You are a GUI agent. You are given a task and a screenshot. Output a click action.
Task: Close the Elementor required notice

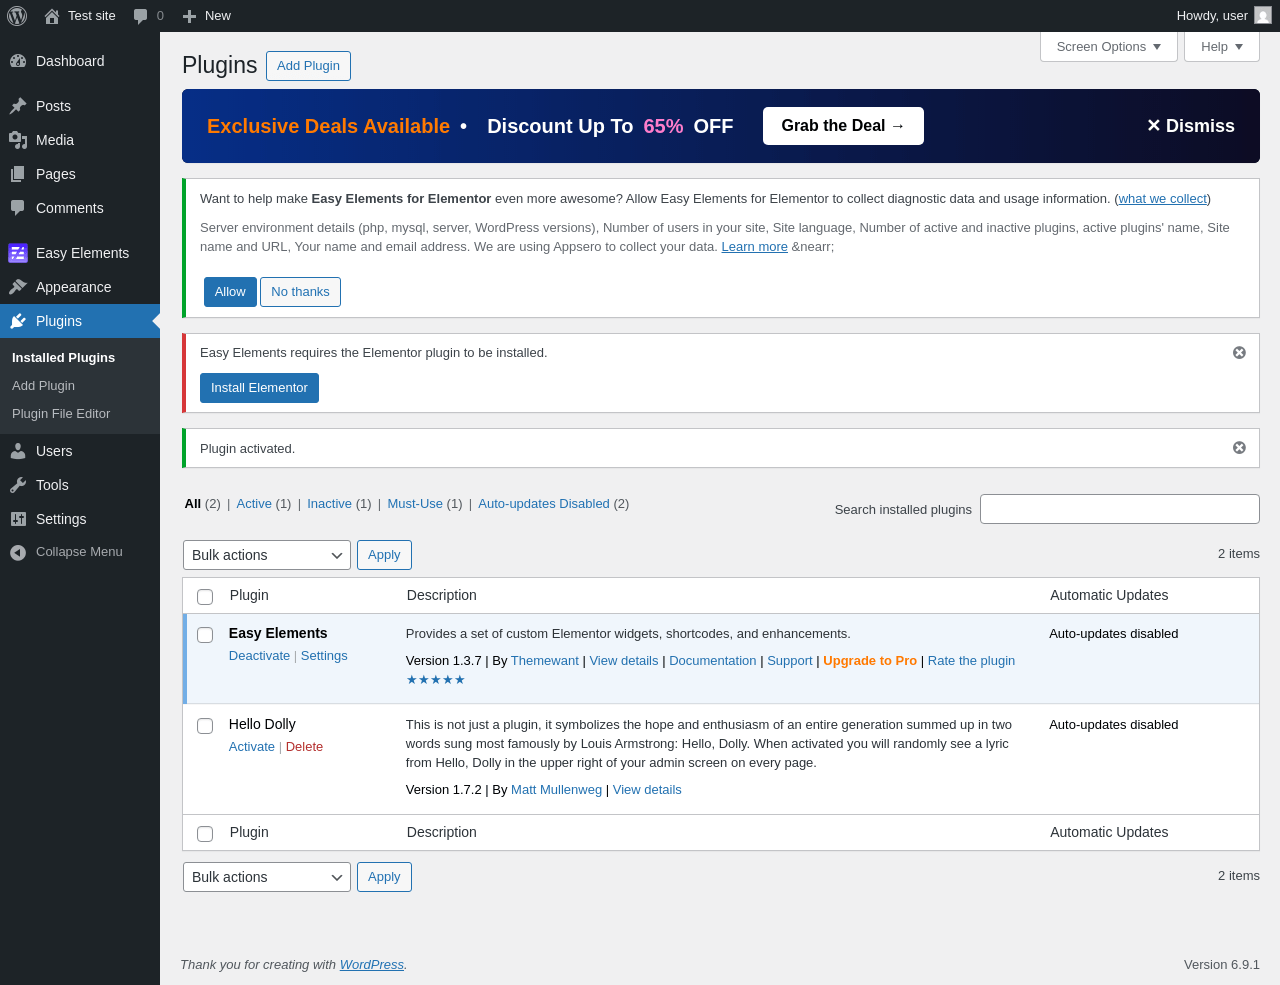[1239, 353]
